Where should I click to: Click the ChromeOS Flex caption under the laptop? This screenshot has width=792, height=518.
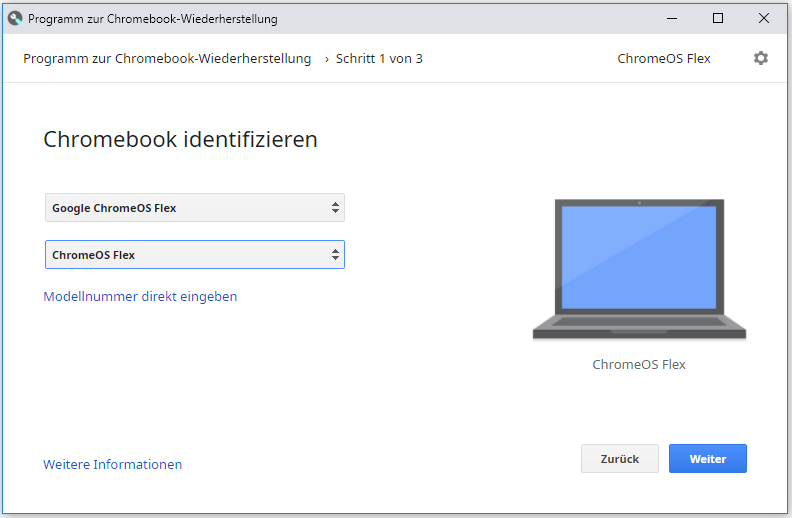tap(639, 365)
